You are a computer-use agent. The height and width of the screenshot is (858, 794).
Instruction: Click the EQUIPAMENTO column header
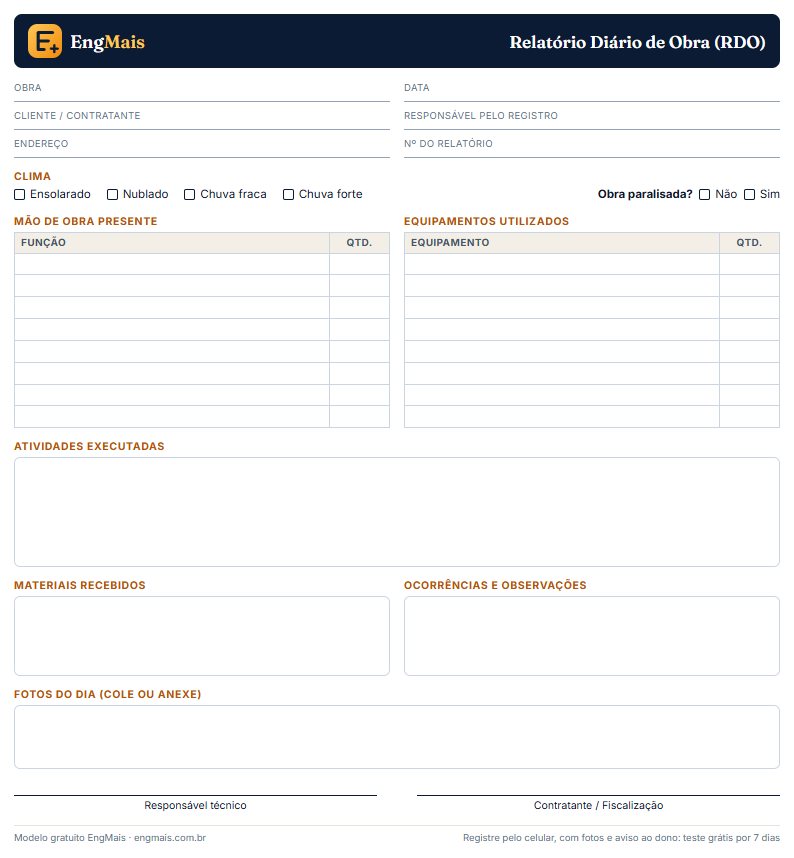(x=561, y=242)
